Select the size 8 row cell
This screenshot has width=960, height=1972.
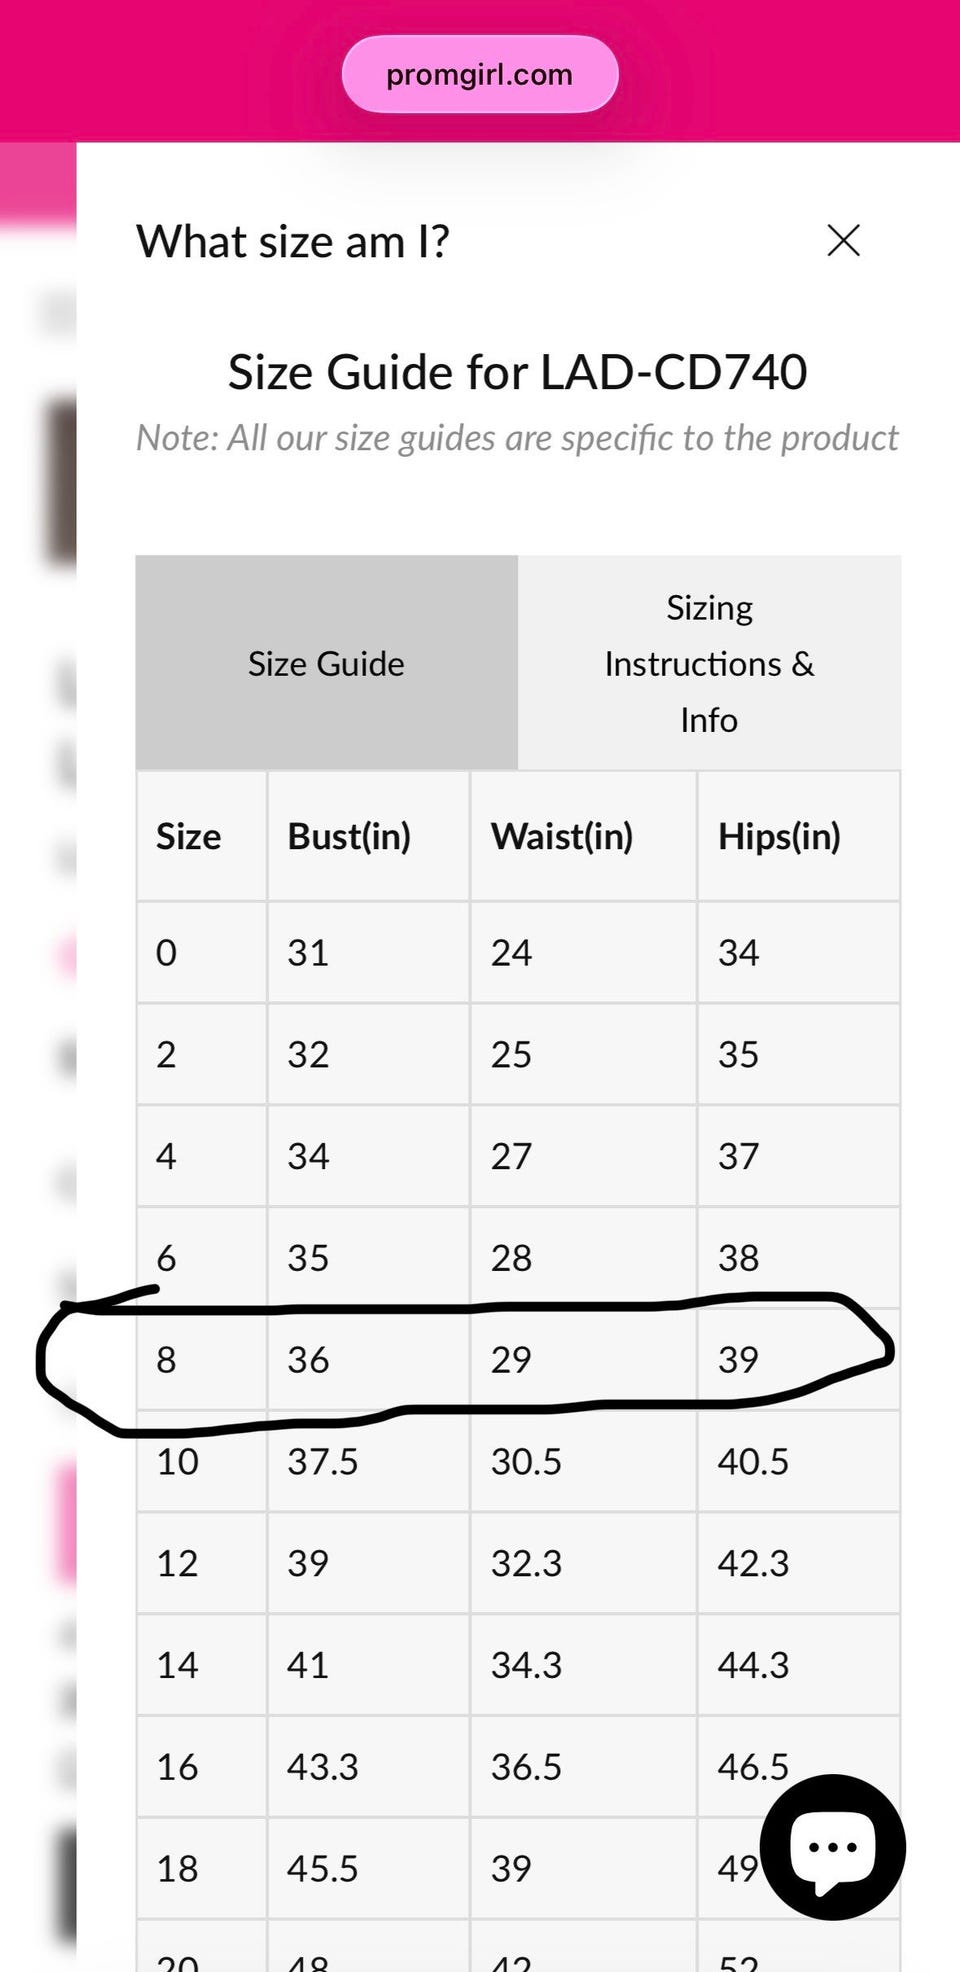(166, 1359)
